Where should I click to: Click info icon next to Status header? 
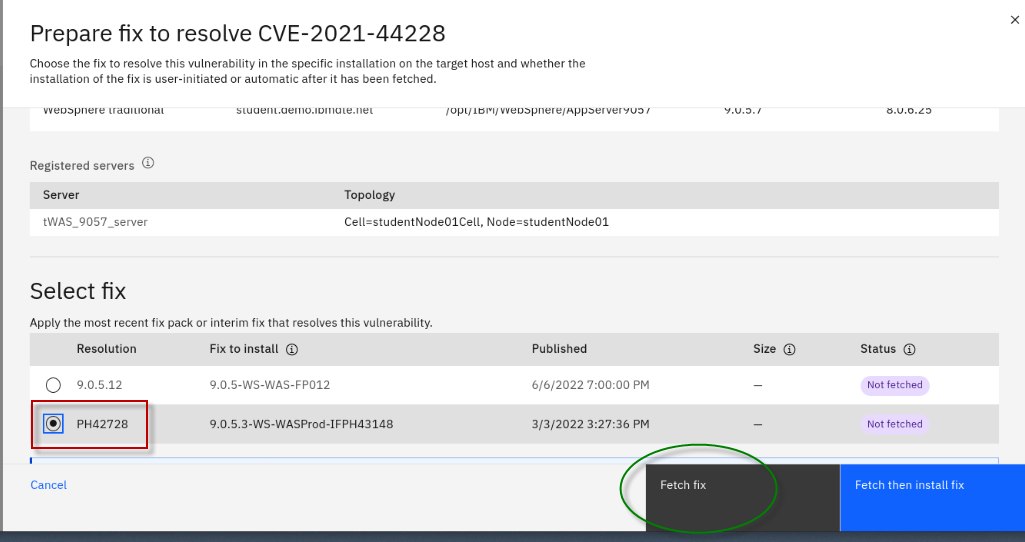pyautogui.click(x=909, y=350)
